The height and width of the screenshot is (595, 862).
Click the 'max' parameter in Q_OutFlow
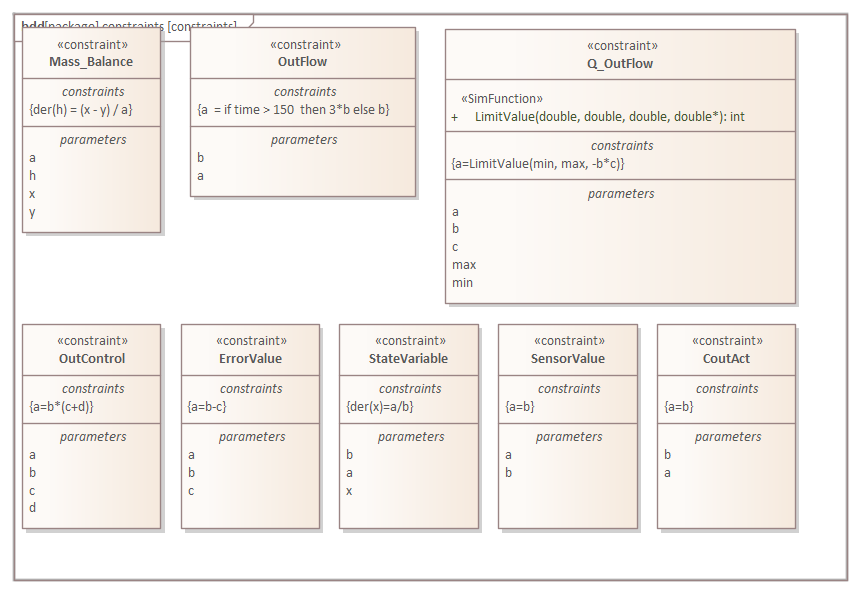tap(464, 265)
